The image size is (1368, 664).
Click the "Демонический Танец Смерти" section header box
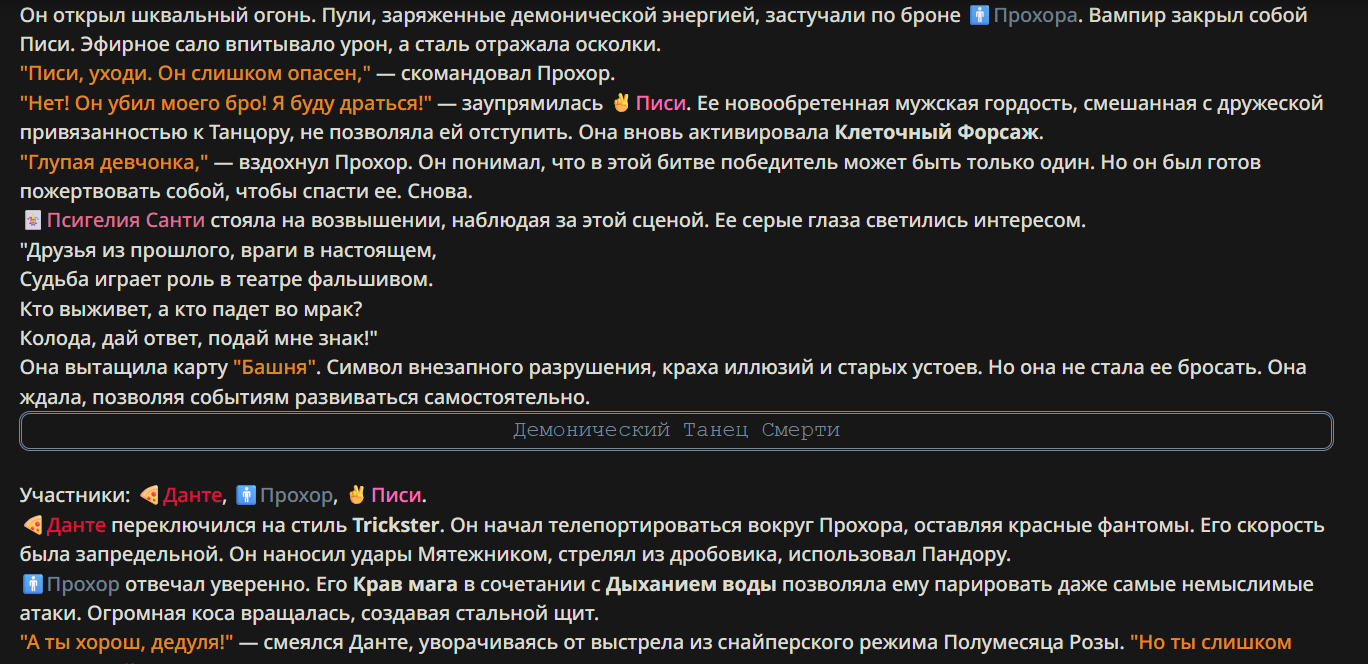tap(677, 431)
